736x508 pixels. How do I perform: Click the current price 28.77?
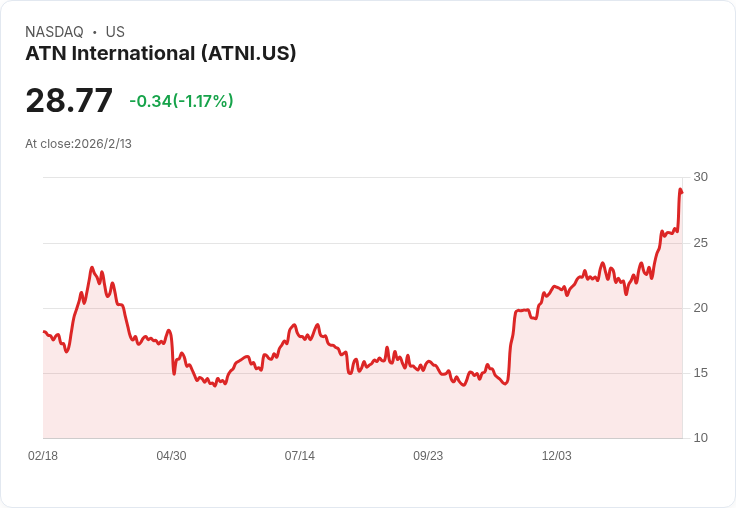coord(69,101)
